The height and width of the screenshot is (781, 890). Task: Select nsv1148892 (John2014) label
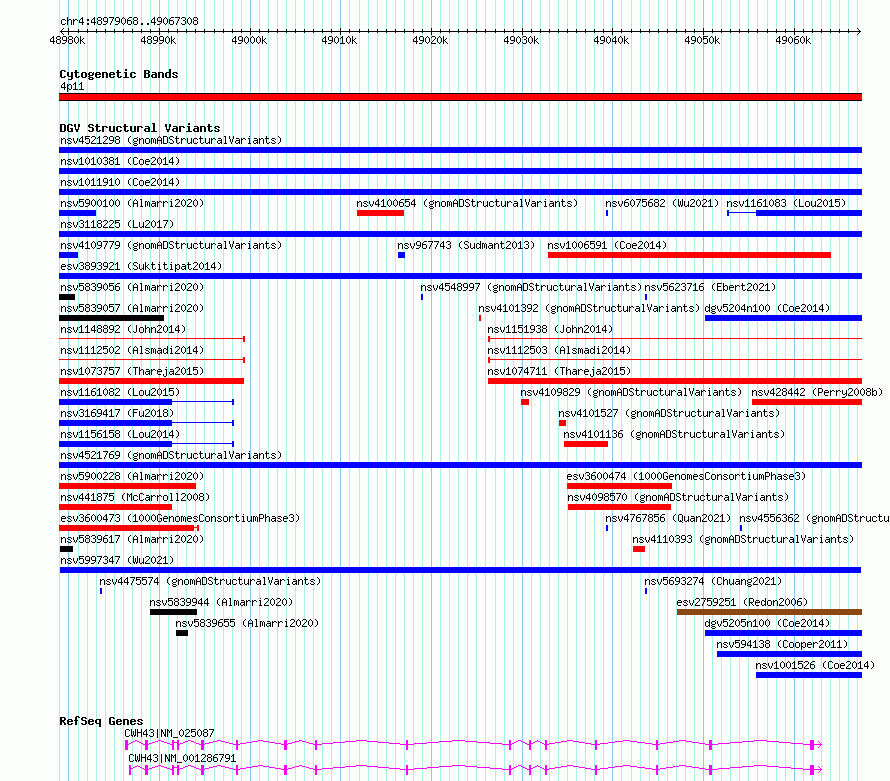point(123,329)
